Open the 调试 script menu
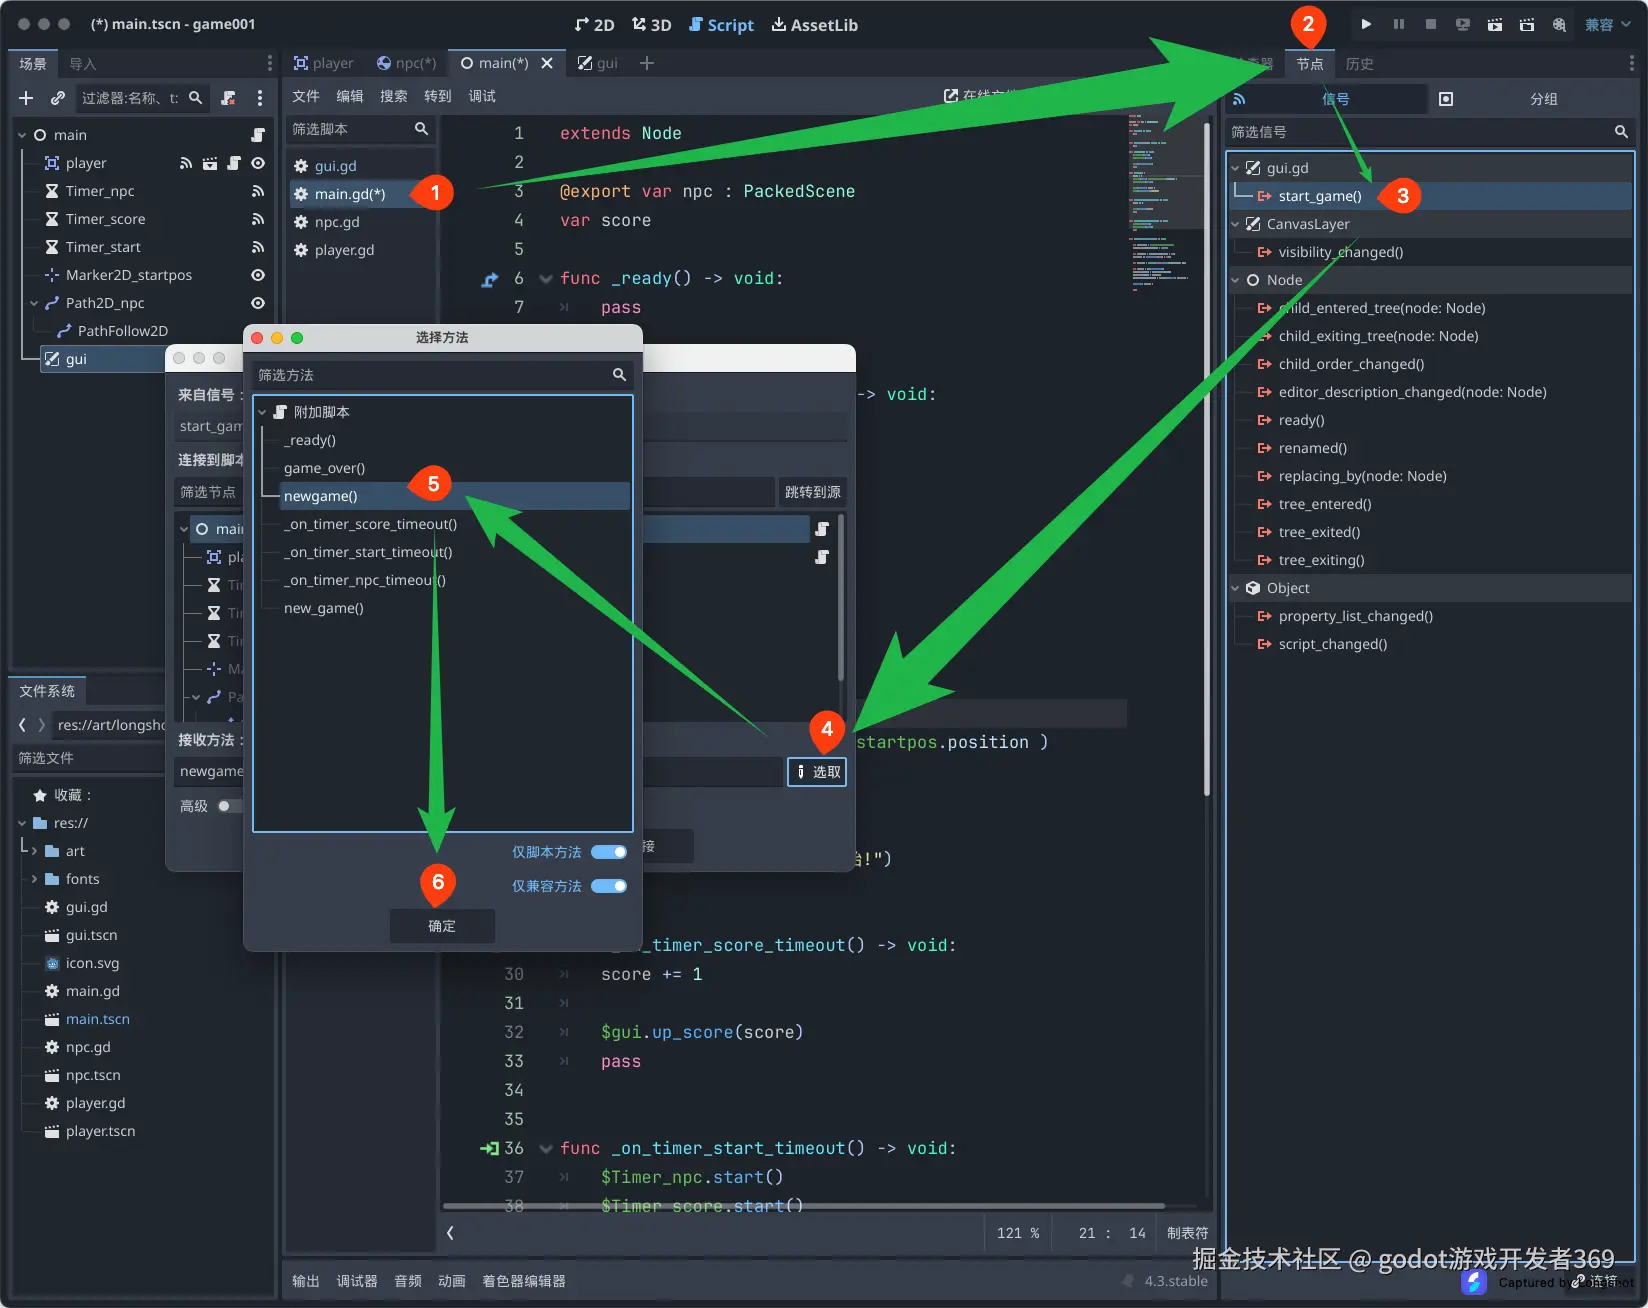This screenshot has height=1308, width=1648. (x=482, y=96)
